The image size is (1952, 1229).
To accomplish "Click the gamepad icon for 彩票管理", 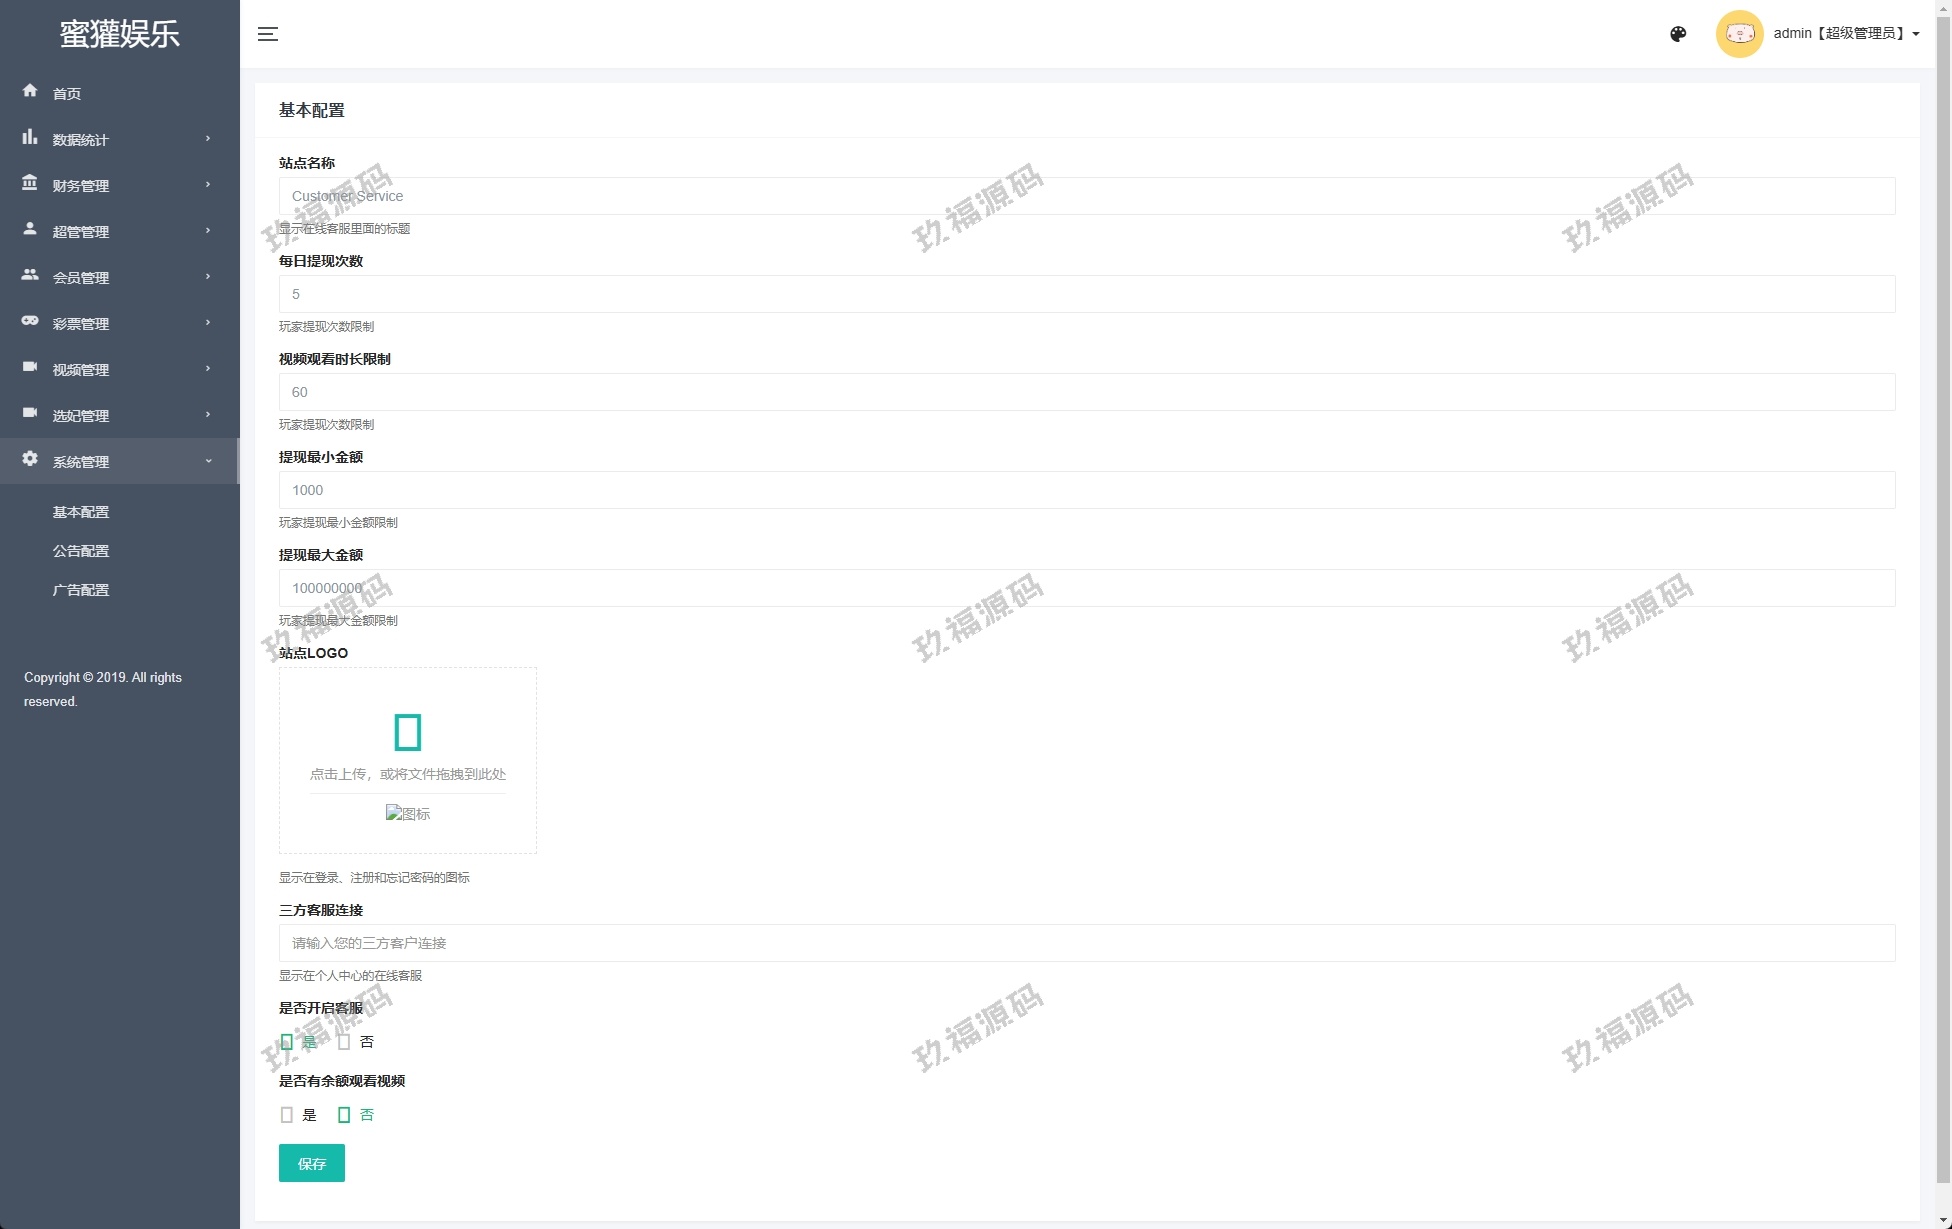I will pyautogui.click(x=30, y=321).
